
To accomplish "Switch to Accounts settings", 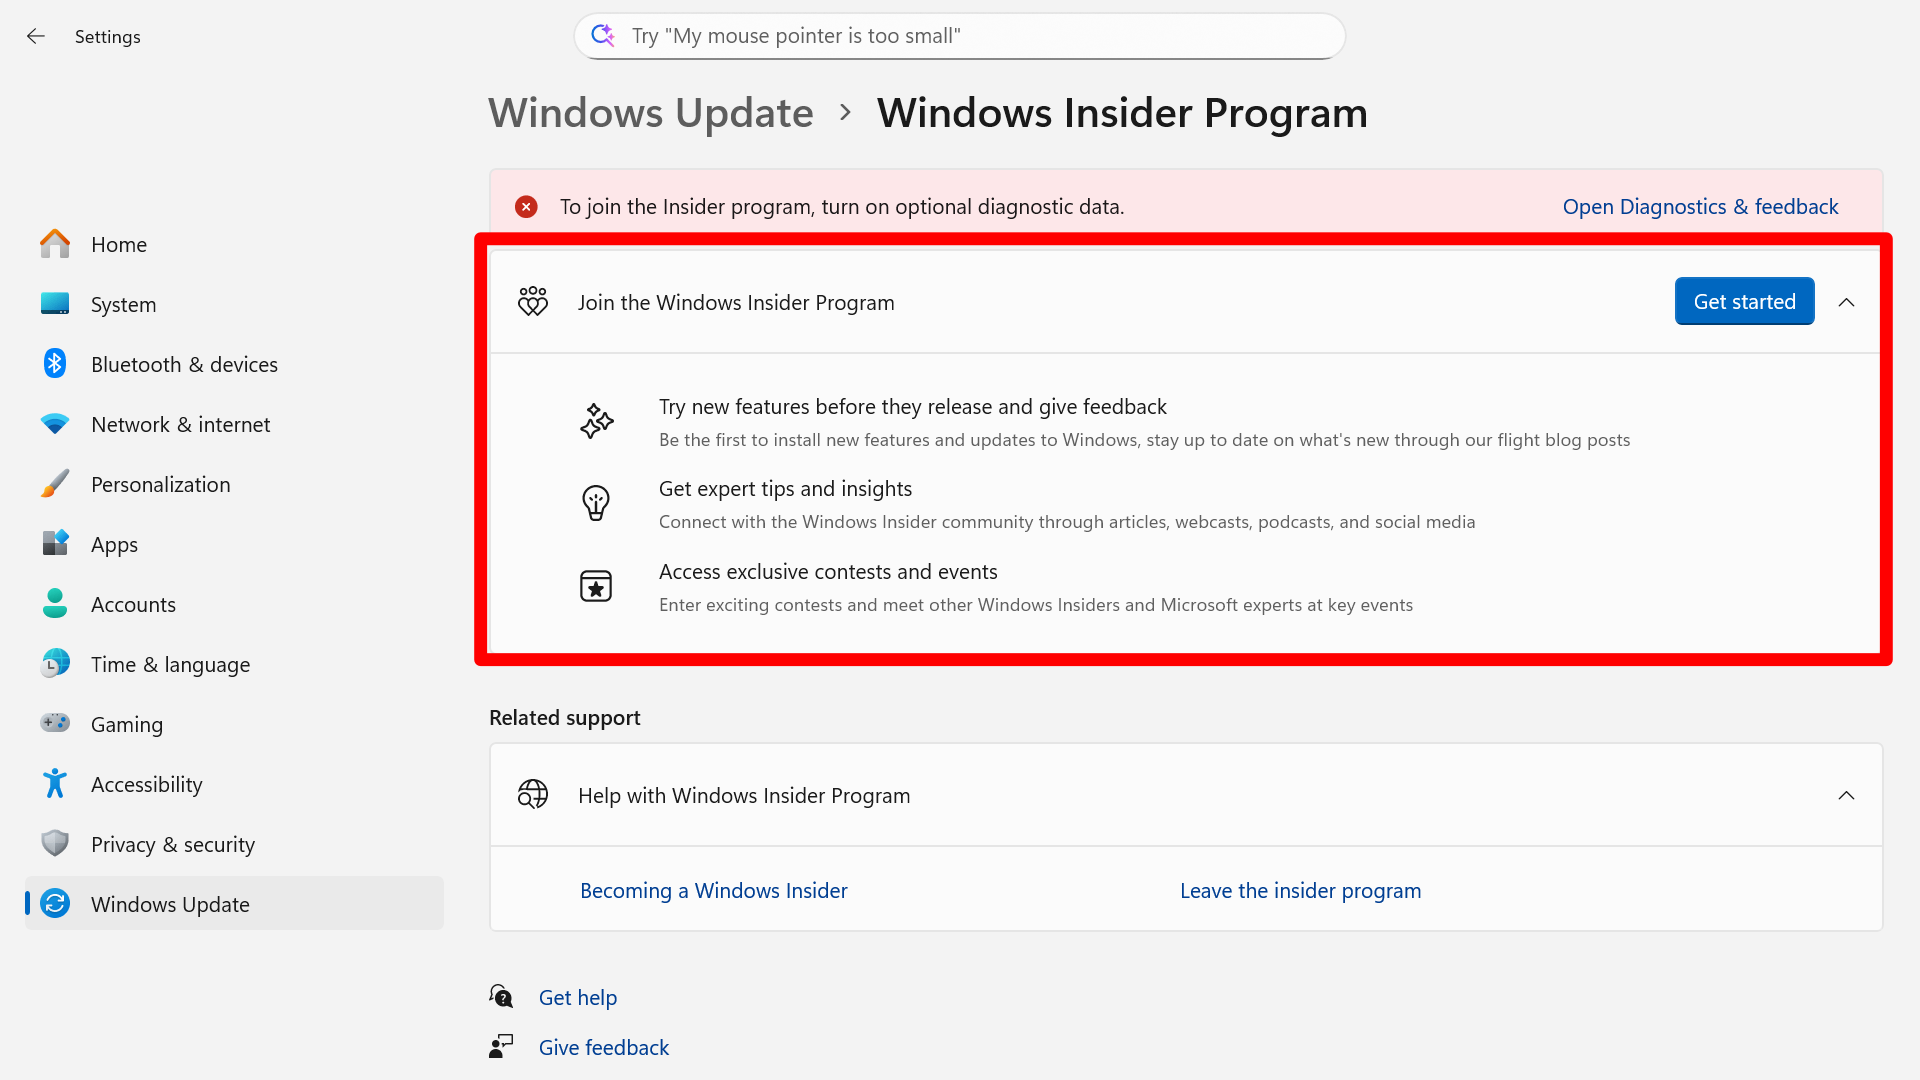I will [133, 604].
